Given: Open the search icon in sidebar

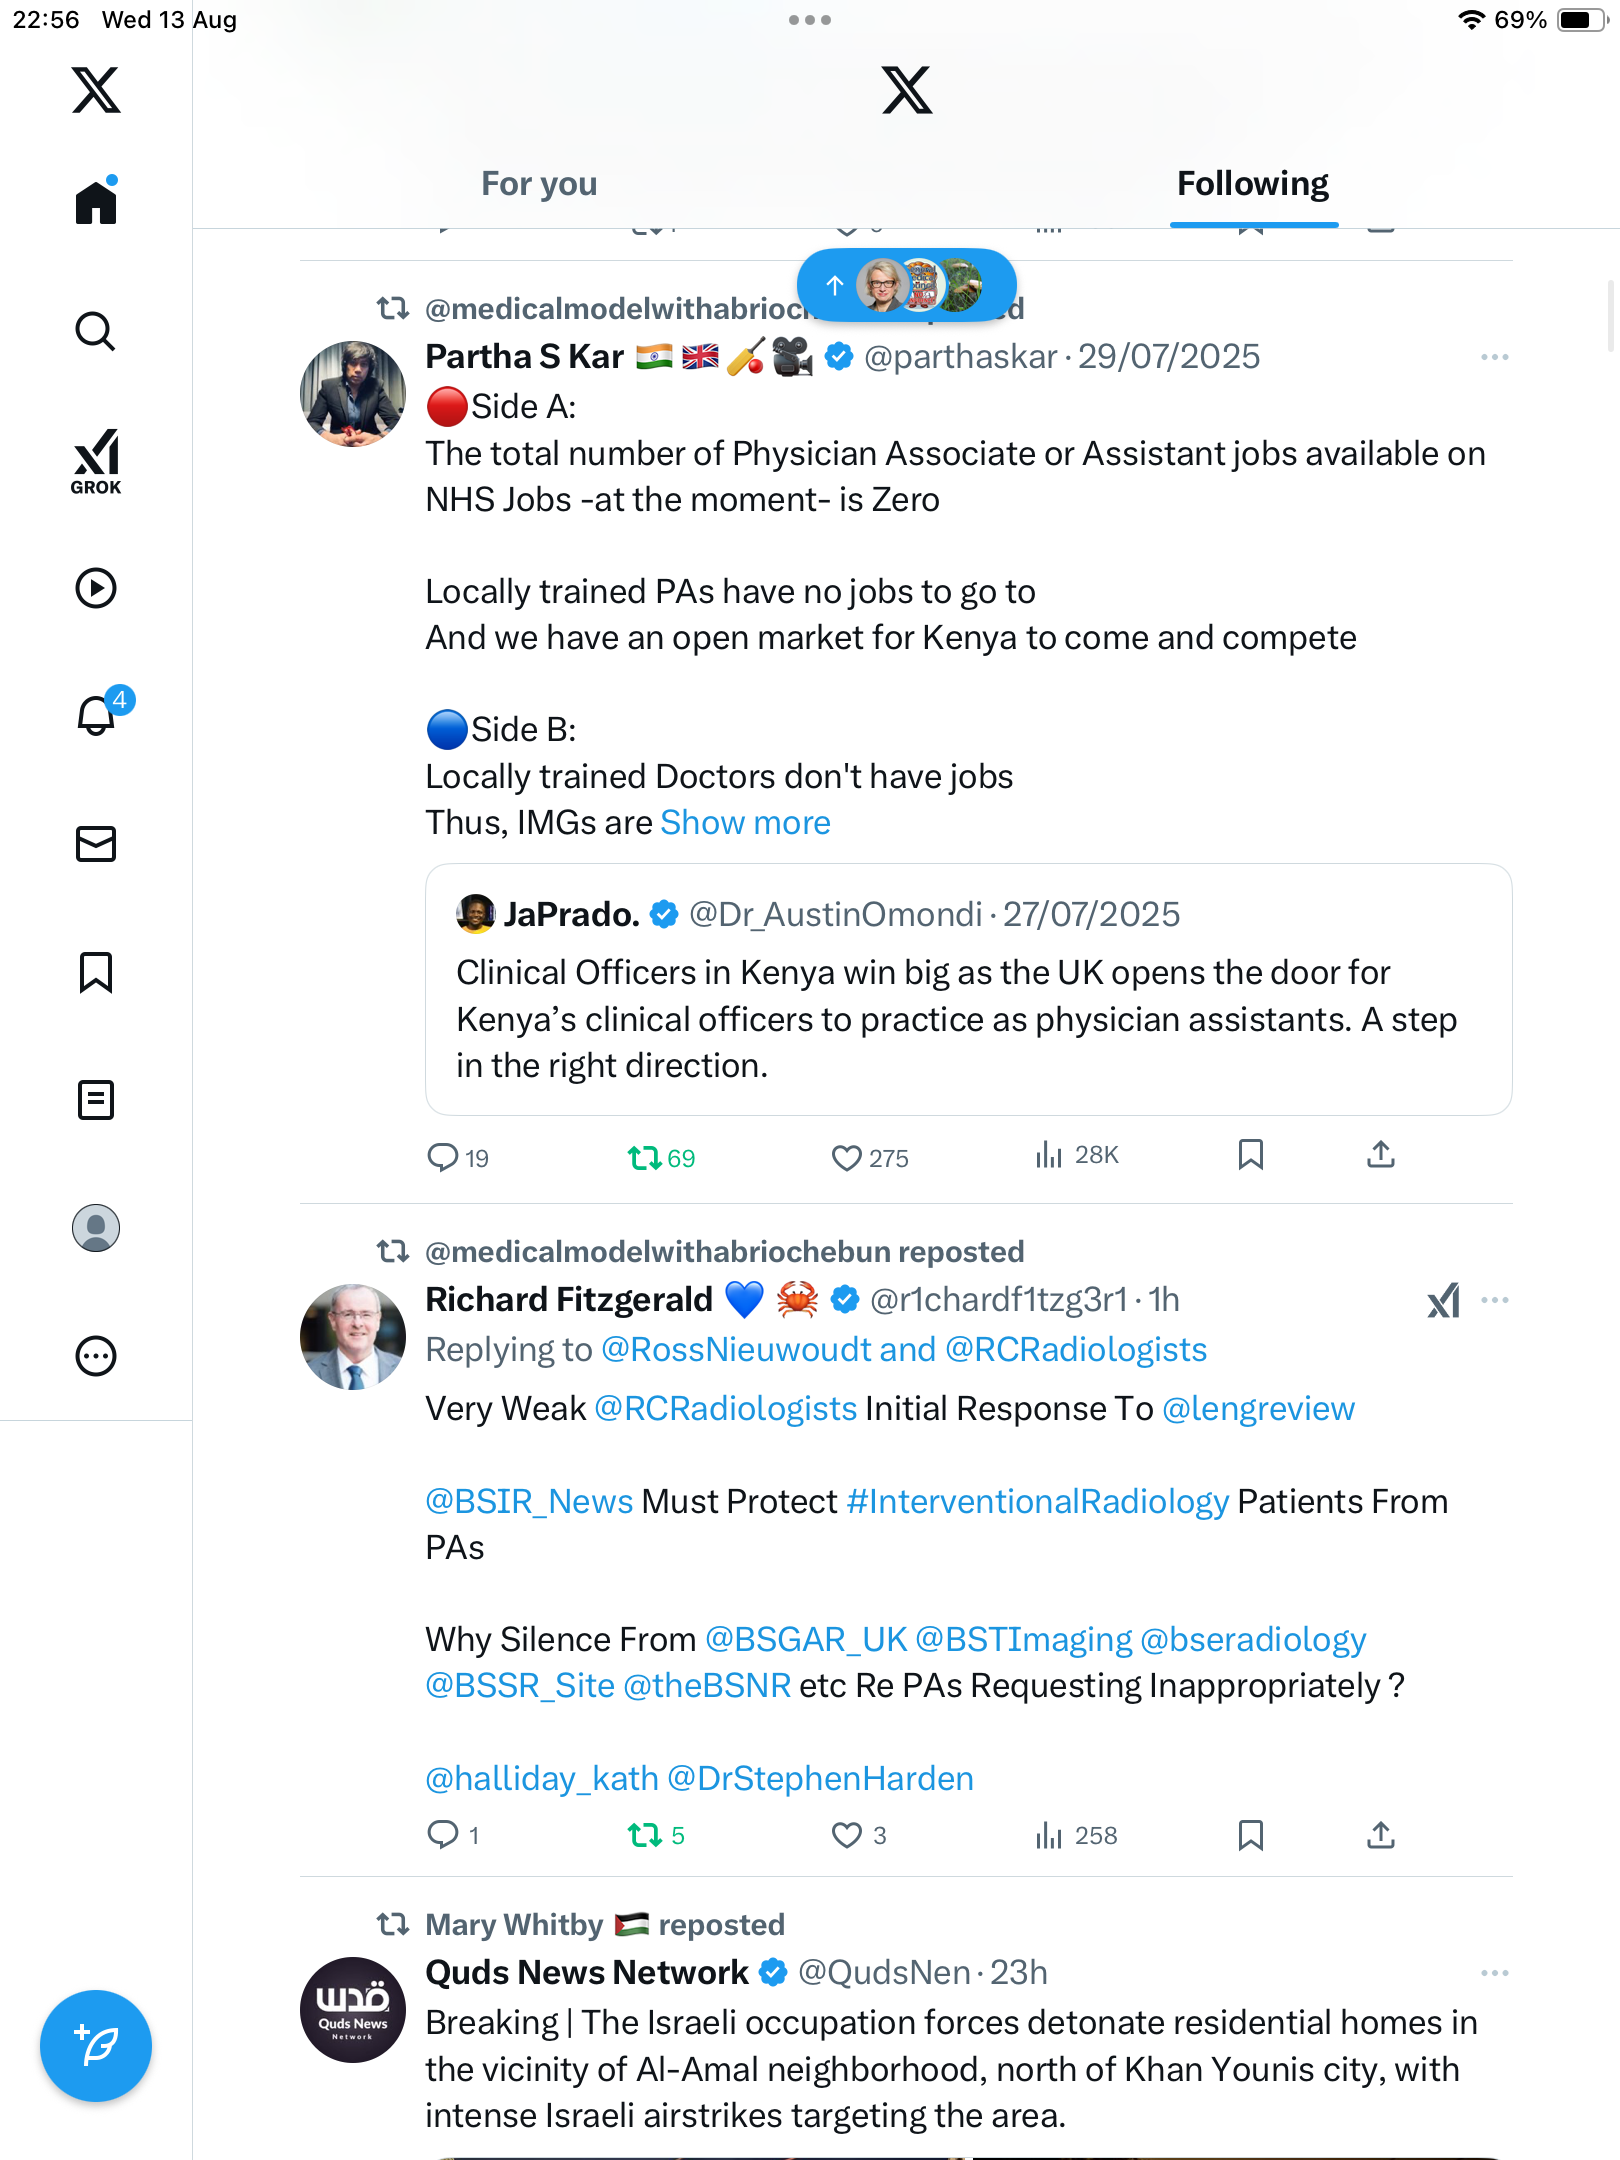Looking at the screenshot, I should [x=96, y=331].
